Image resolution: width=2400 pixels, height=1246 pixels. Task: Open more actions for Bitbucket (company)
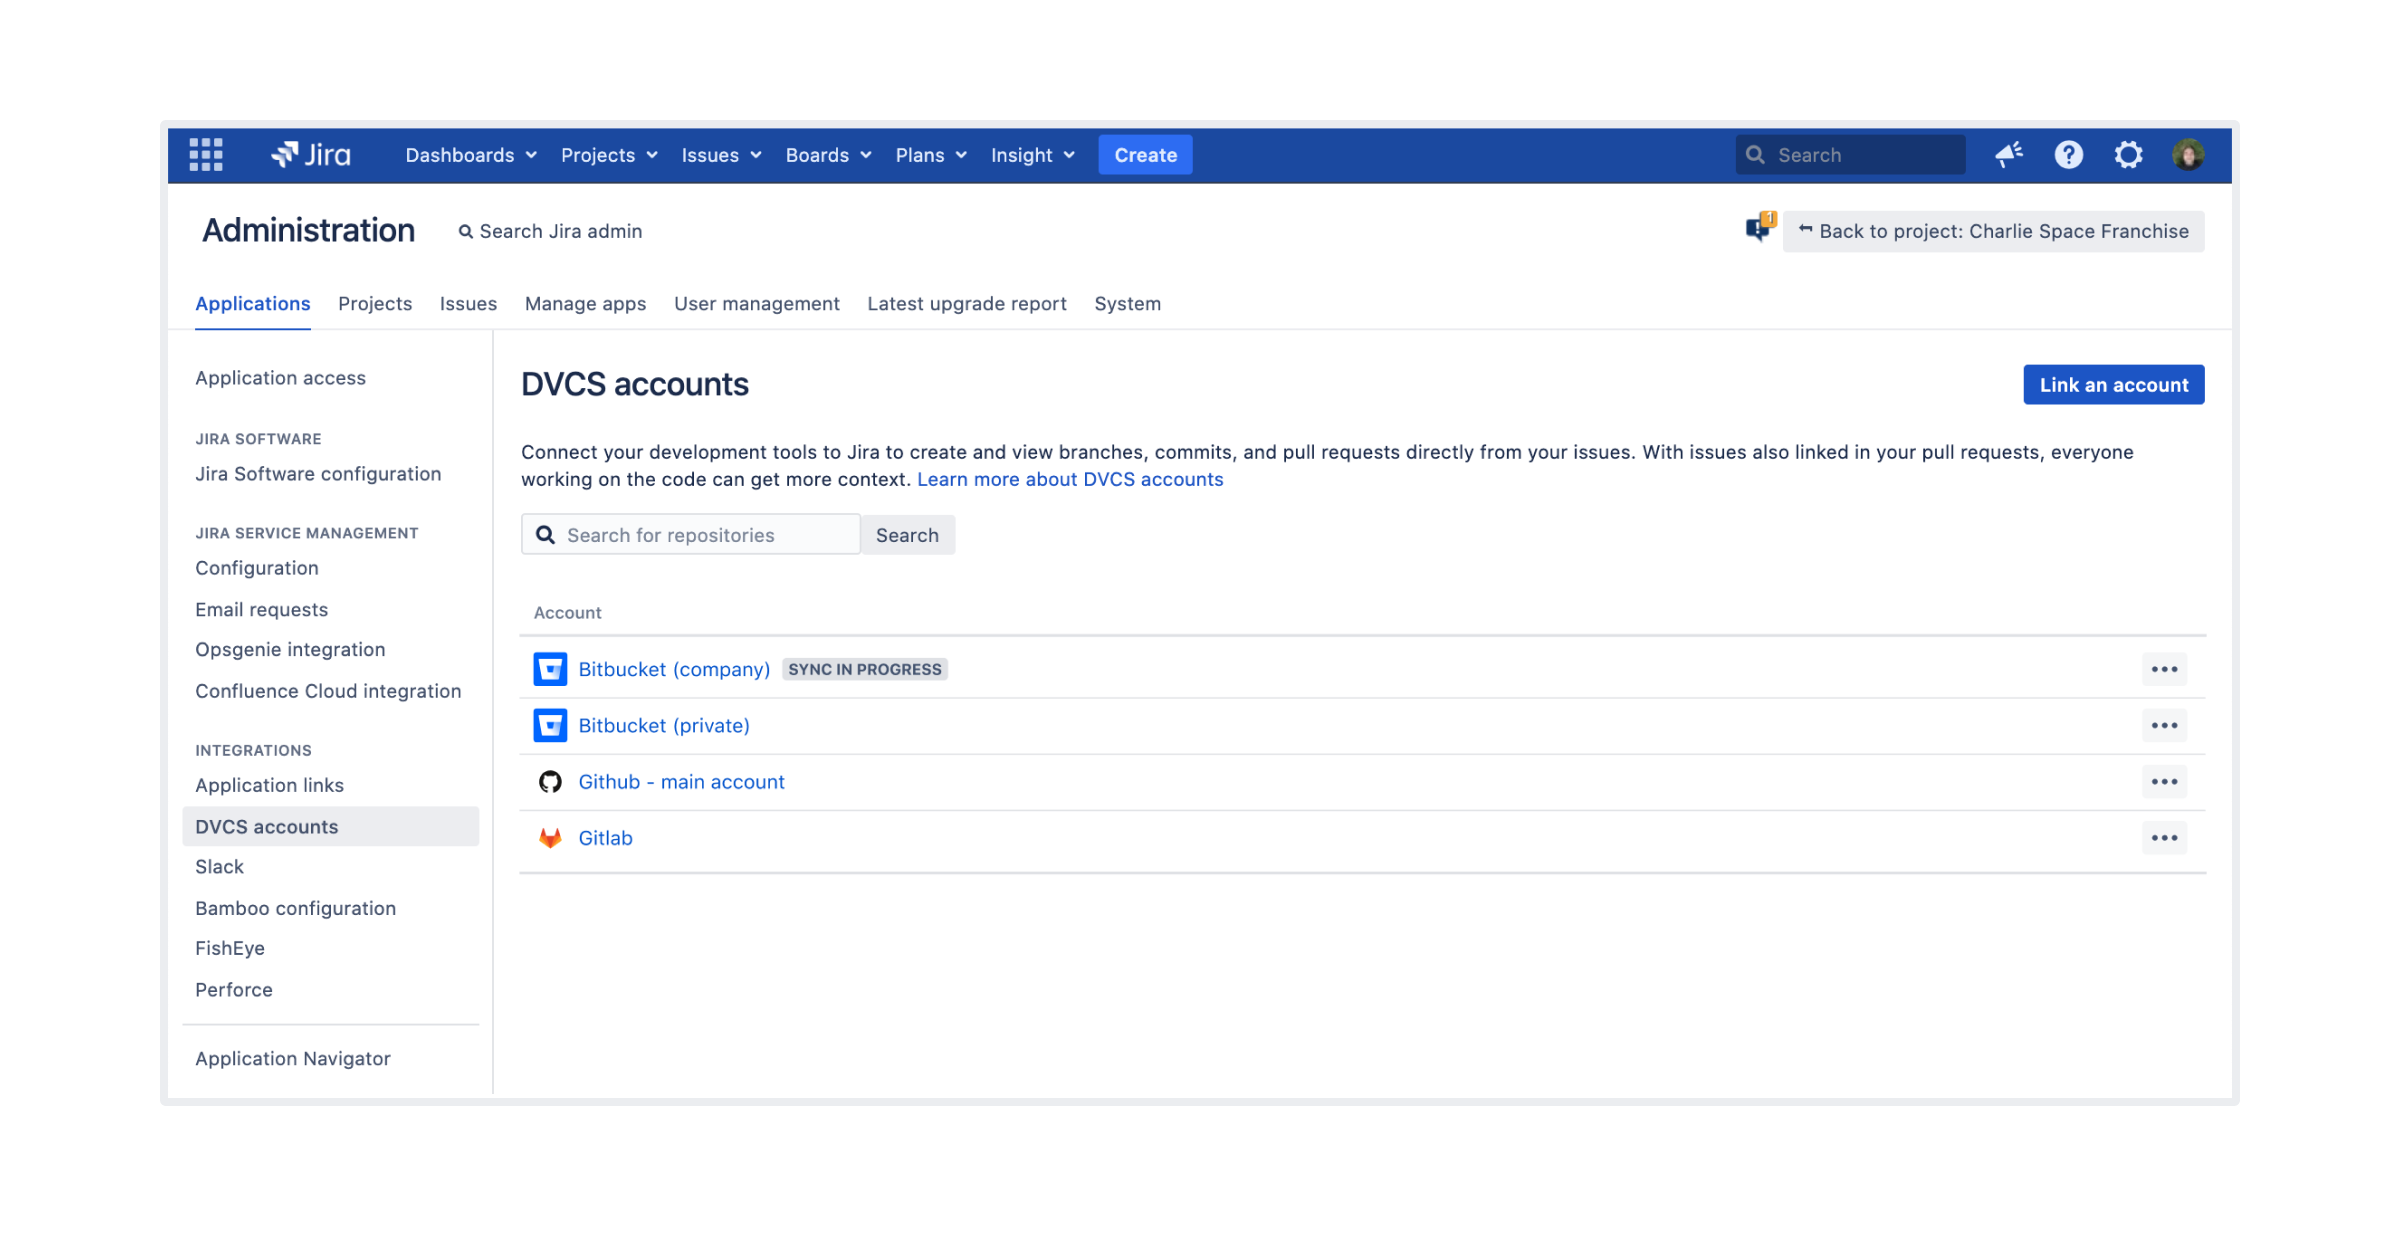coord(2164,669)
